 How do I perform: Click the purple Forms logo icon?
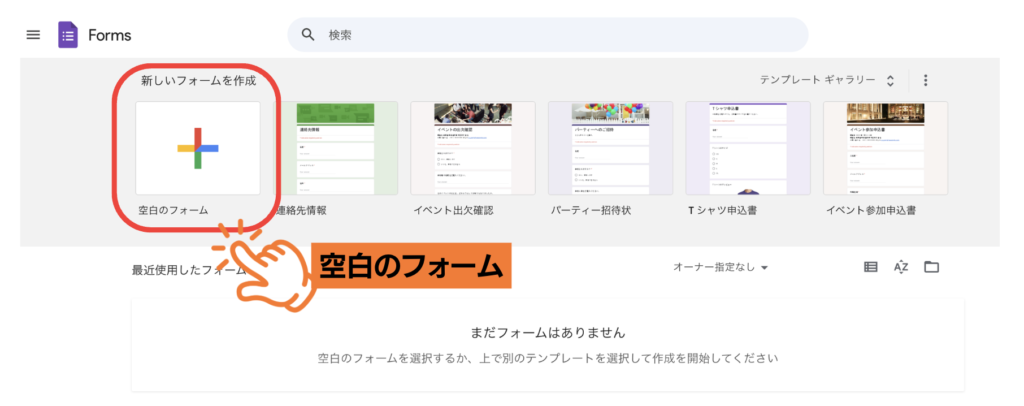(x=68, y=35)
